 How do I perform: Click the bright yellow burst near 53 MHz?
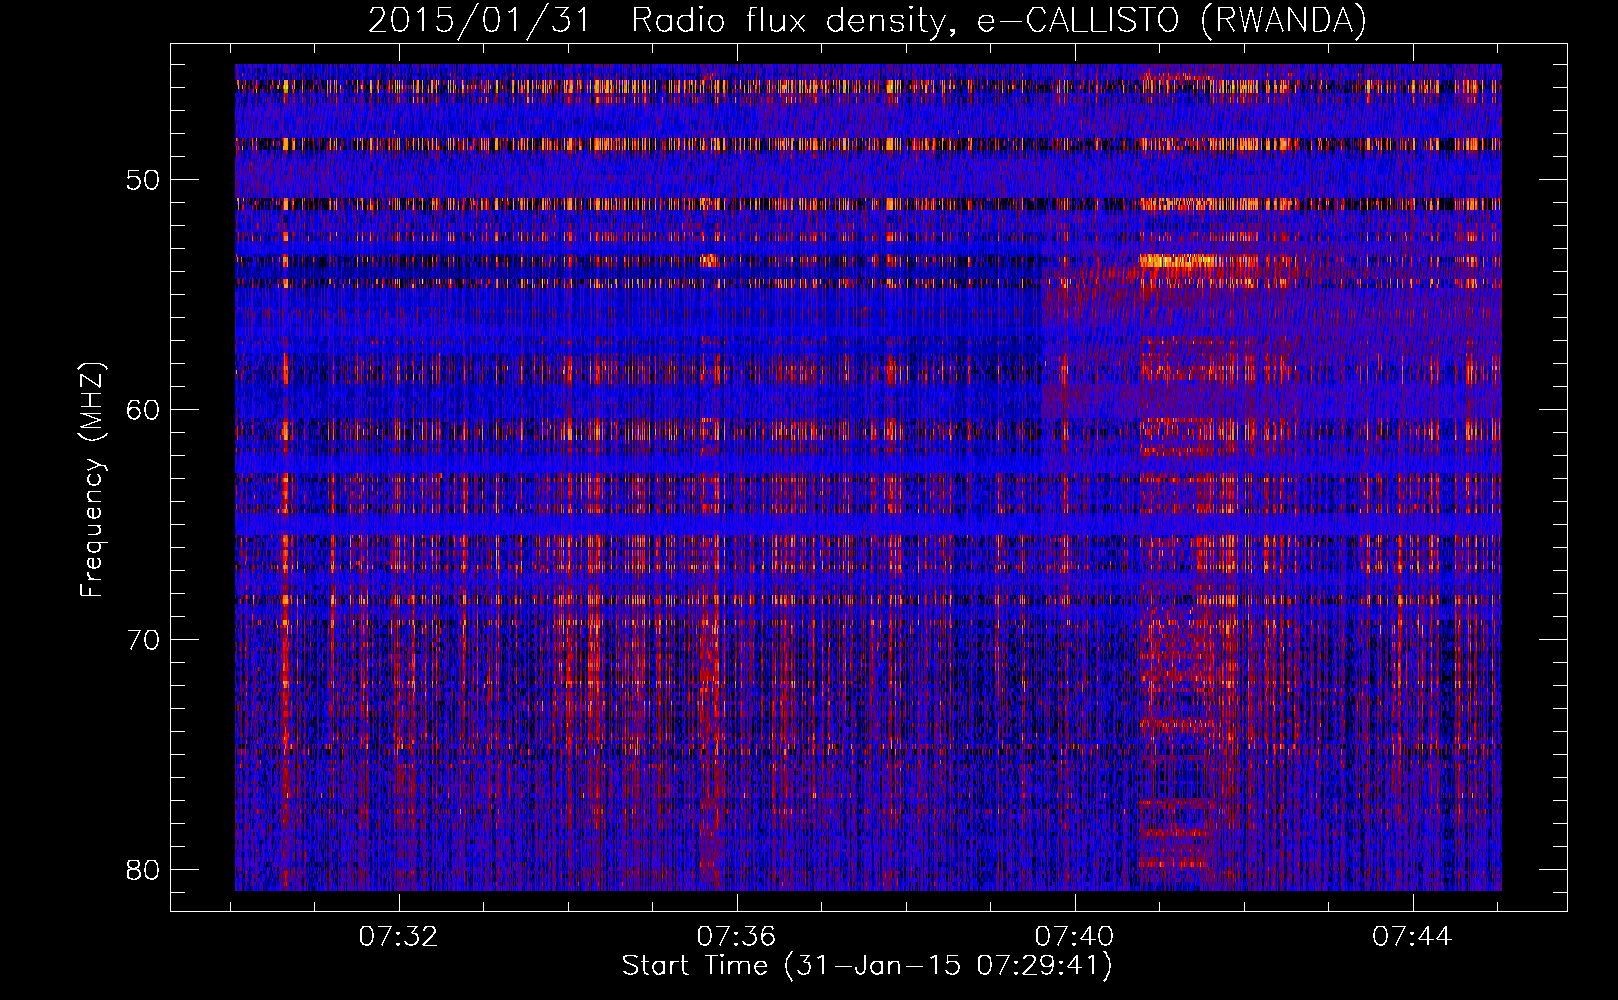coord(1178,261)
